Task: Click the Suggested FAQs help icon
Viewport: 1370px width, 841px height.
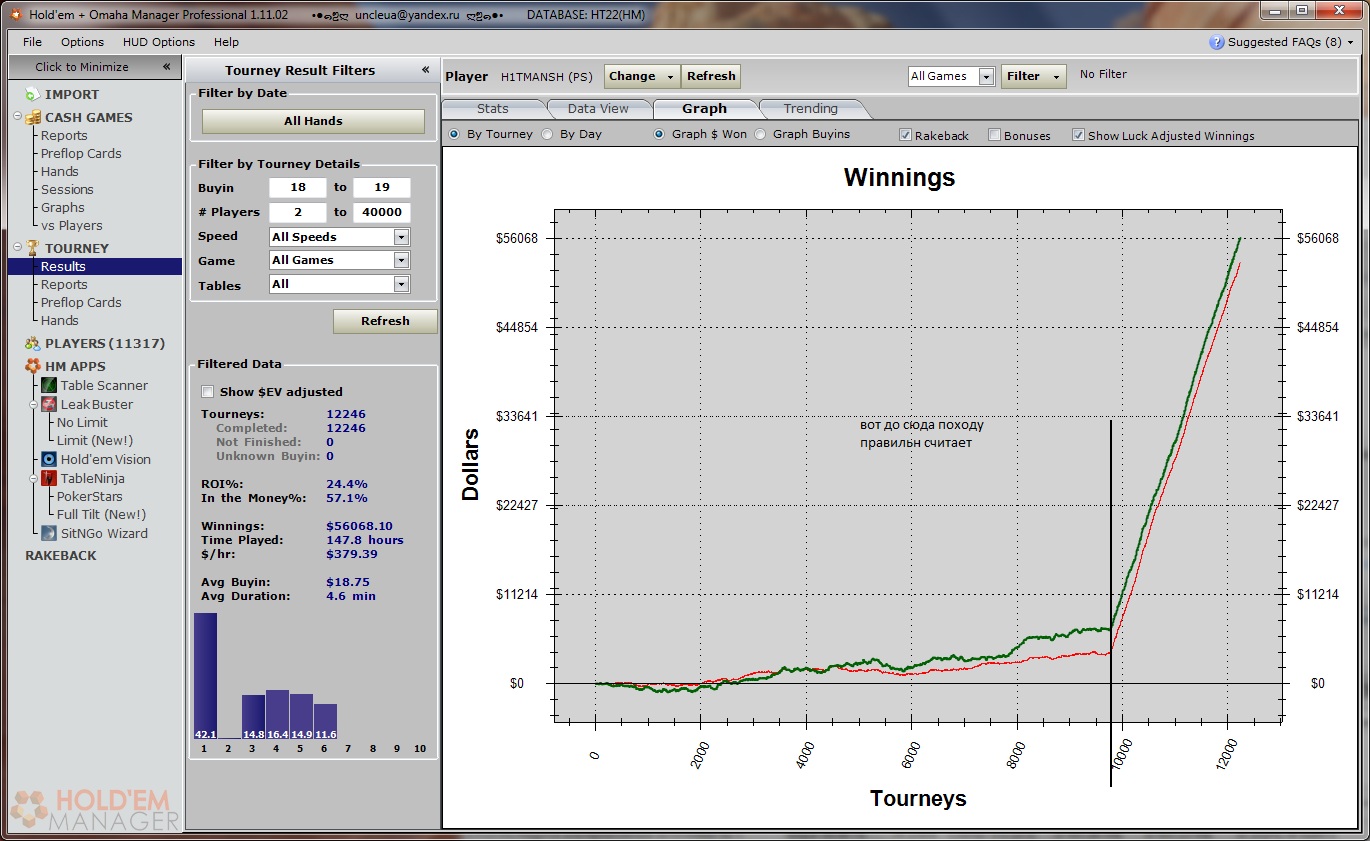Action: click(x=1216, y=42)
